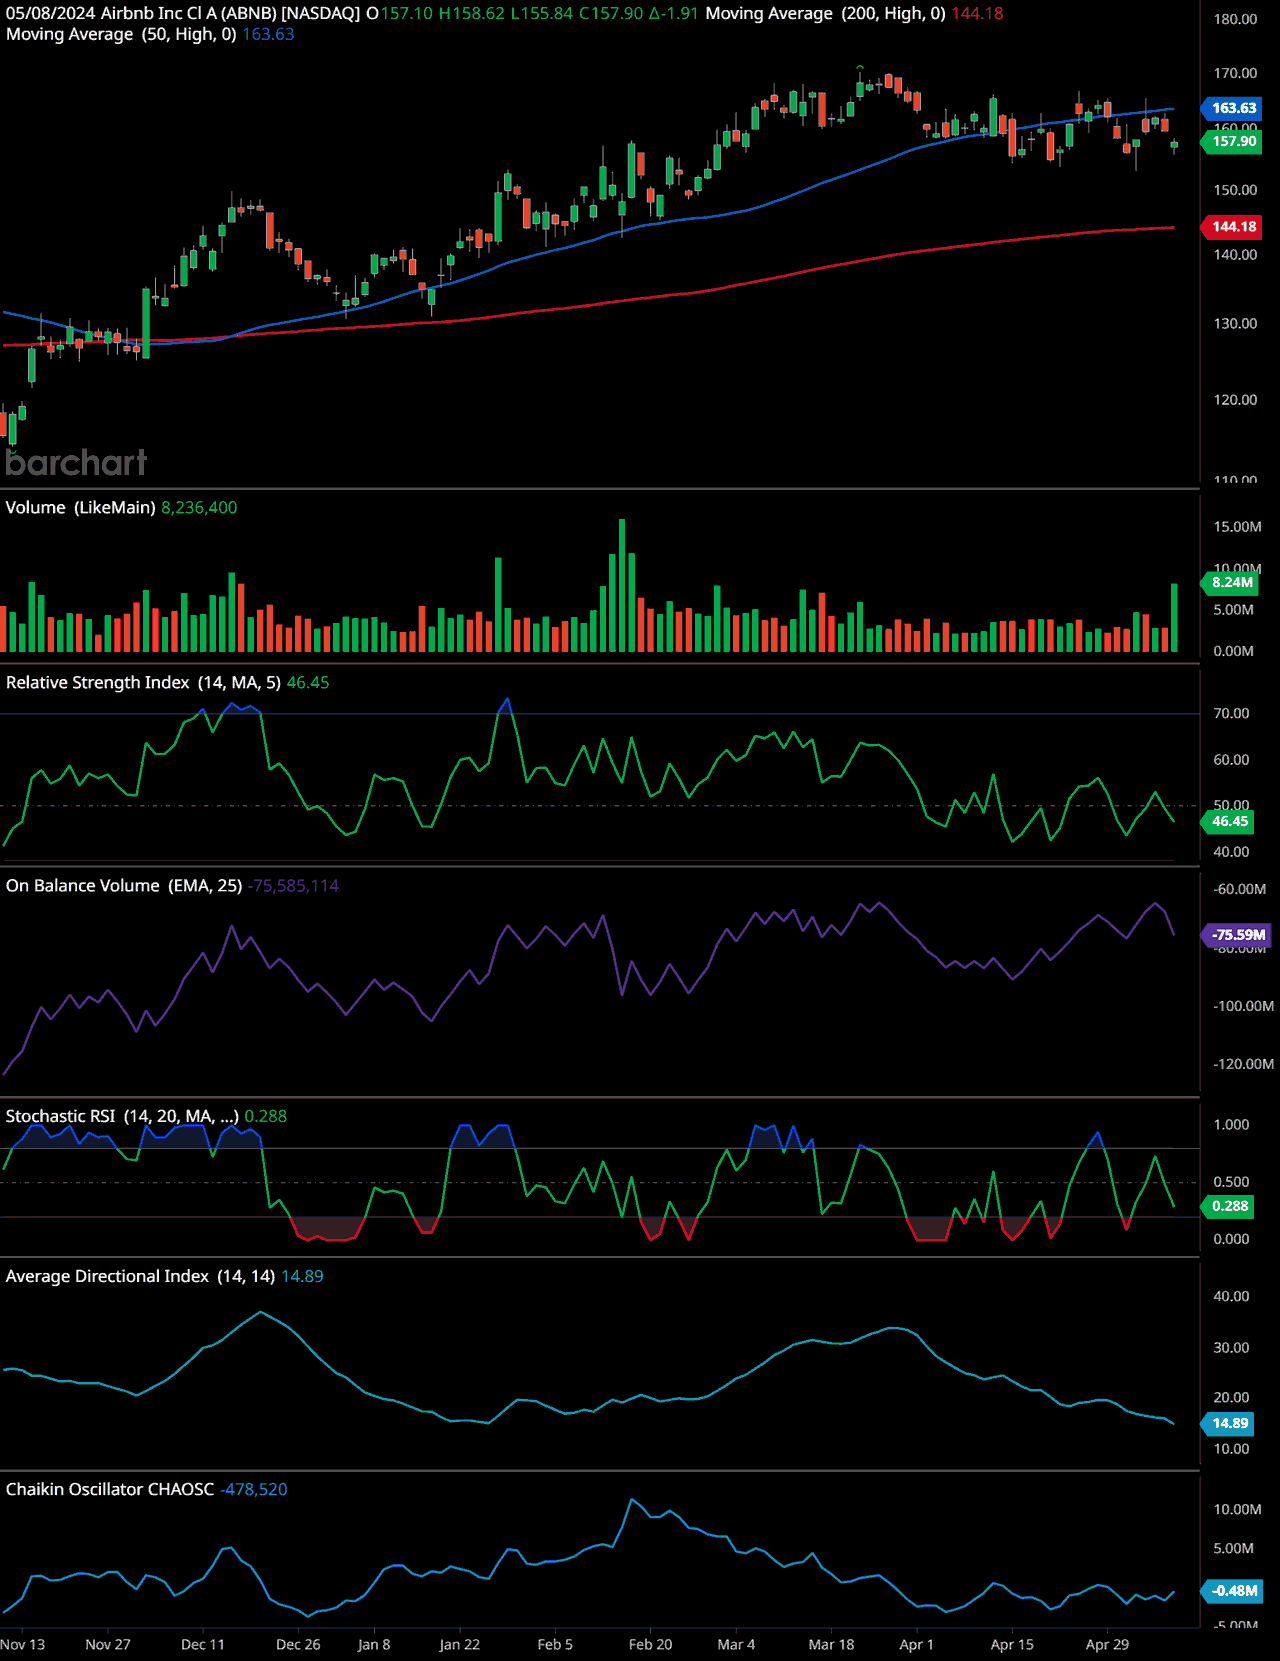Click the 144.18 red moving average tag
The image size is (1280, 1661).
coord(1232,227)
